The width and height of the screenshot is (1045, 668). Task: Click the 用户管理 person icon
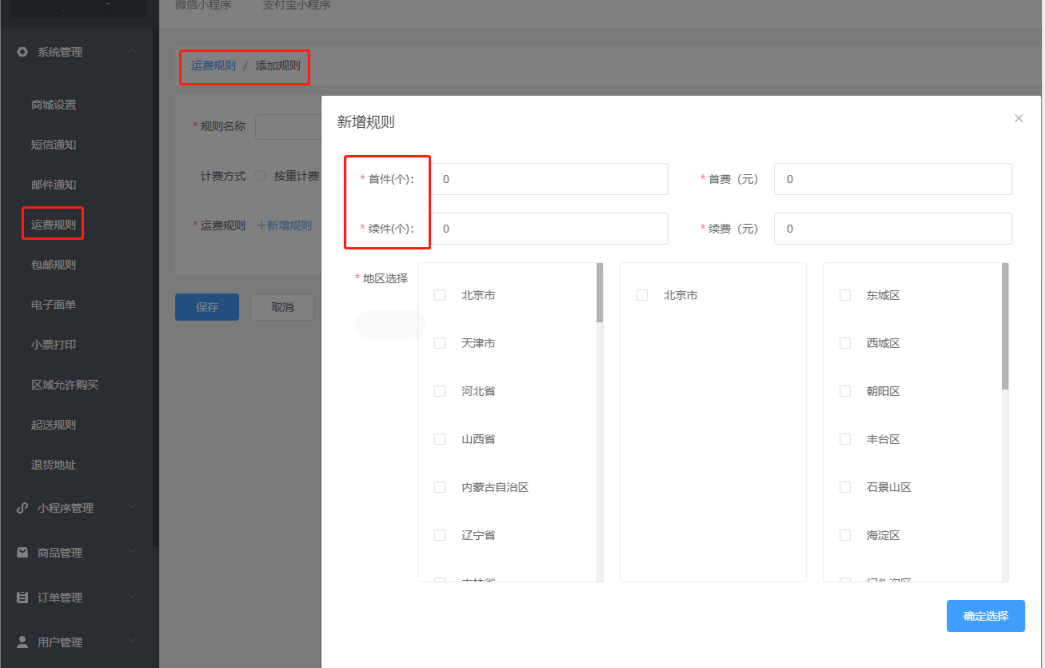22,643
